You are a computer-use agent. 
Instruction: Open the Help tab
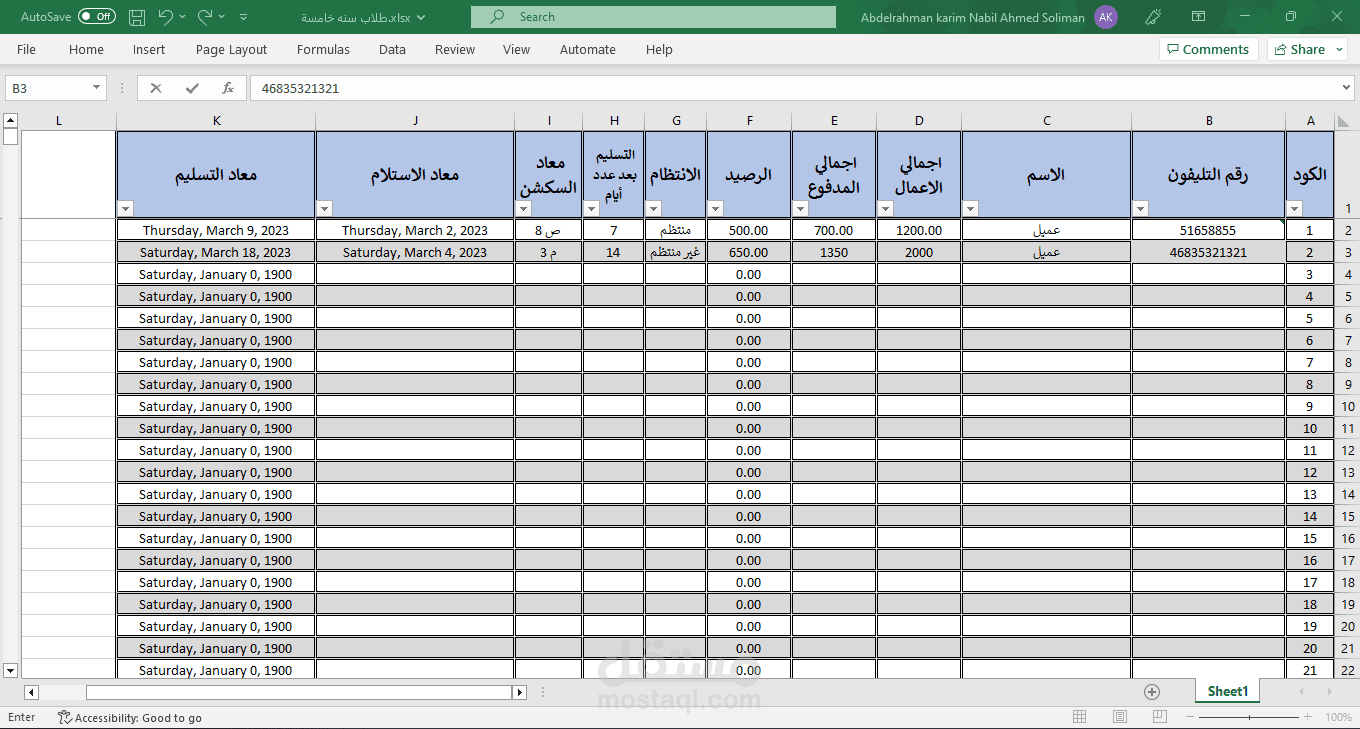coord(659,49)
